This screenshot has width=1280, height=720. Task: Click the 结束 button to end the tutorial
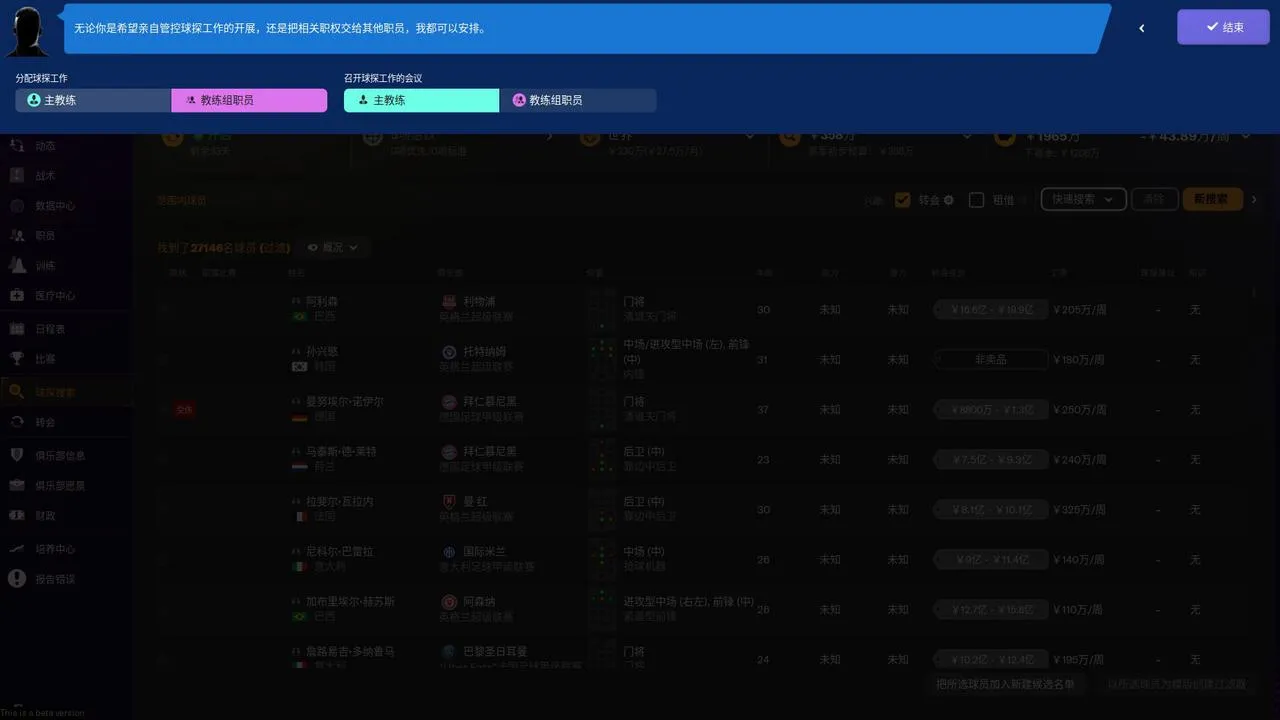point(1225,27)
